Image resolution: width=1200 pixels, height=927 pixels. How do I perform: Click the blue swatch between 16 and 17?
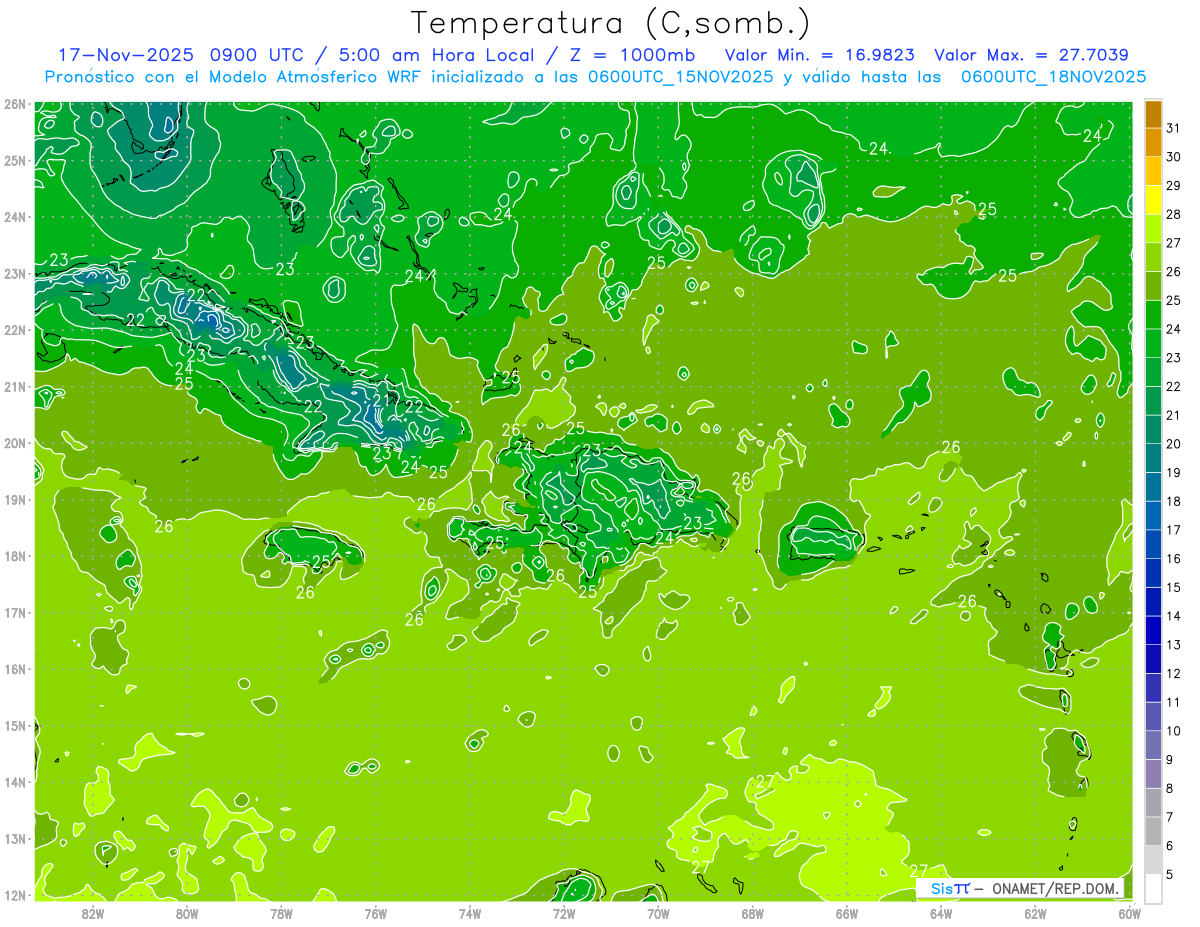[x=1153, y=545]
